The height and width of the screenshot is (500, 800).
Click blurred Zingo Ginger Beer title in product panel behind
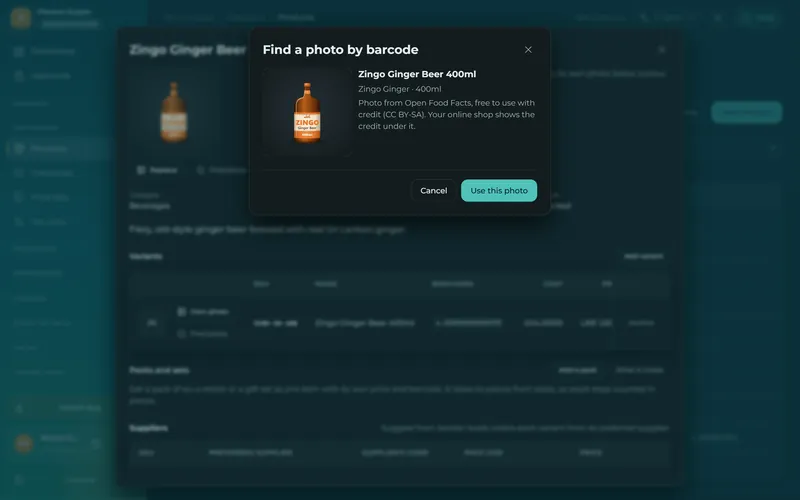(x=188, y=49)
